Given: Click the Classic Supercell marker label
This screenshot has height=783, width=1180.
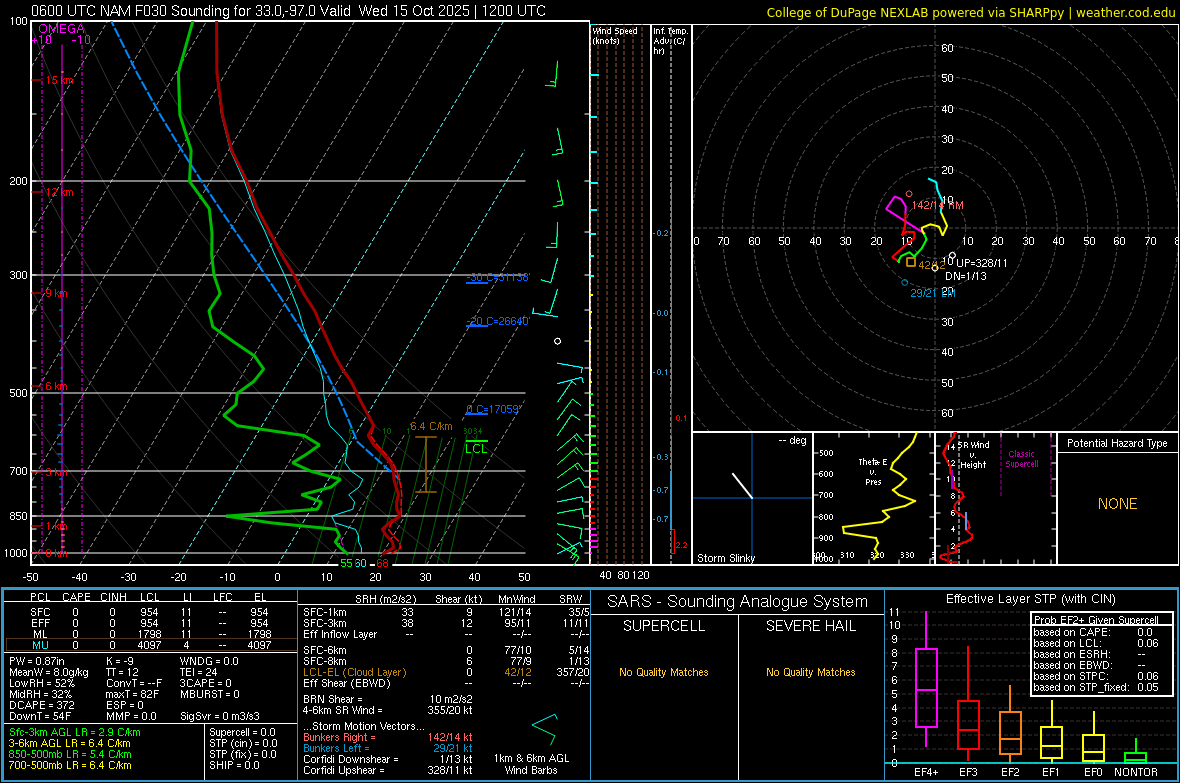Looking at the screenshot, I should click(1021, 459).
